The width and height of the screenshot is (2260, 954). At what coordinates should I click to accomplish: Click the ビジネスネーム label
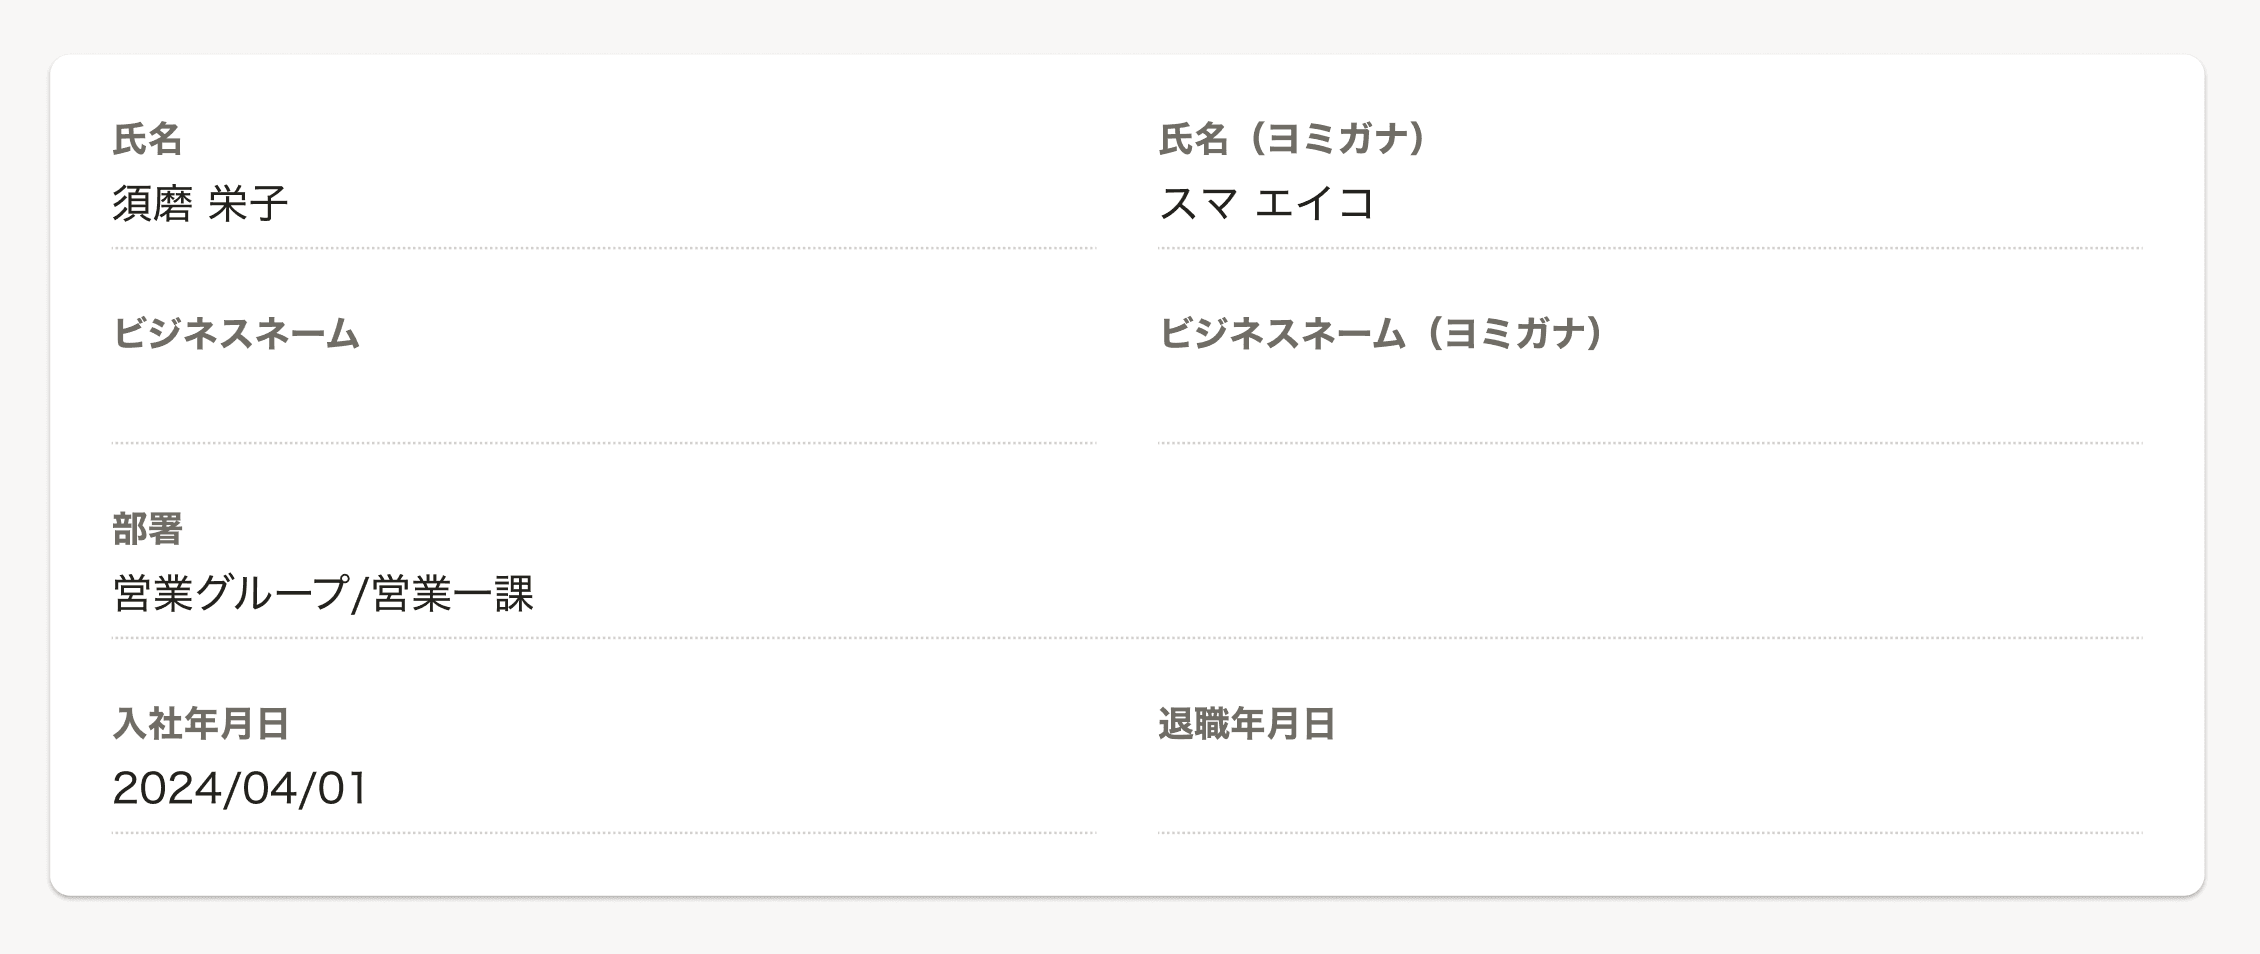click(235, 335)
